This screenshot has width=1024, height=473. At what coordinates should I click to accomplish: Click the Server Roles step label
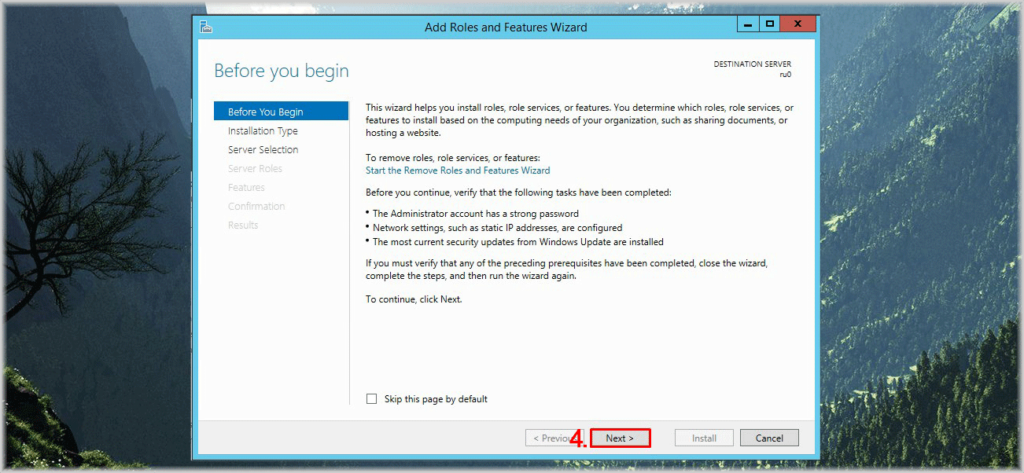(255, 169)
